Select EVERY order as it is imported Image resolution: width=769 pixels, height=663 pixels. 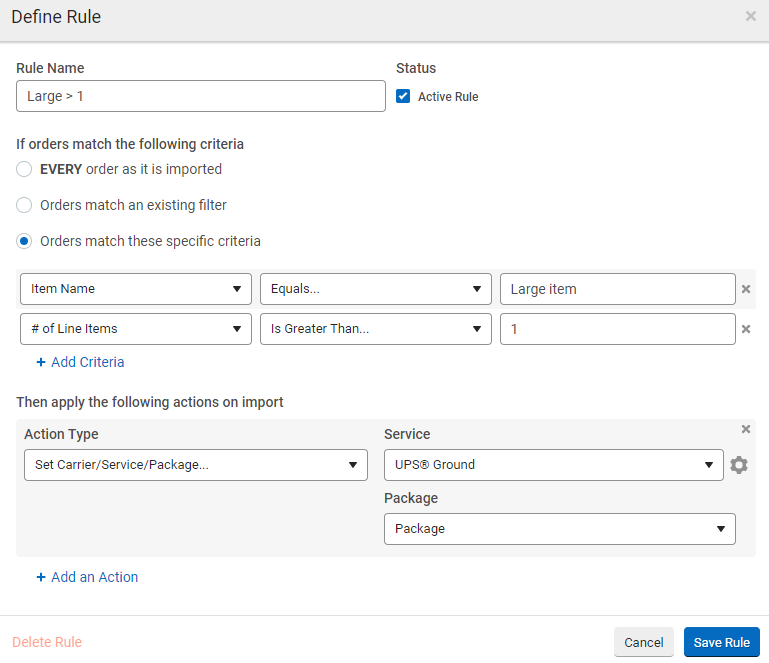tap(24, 169)
